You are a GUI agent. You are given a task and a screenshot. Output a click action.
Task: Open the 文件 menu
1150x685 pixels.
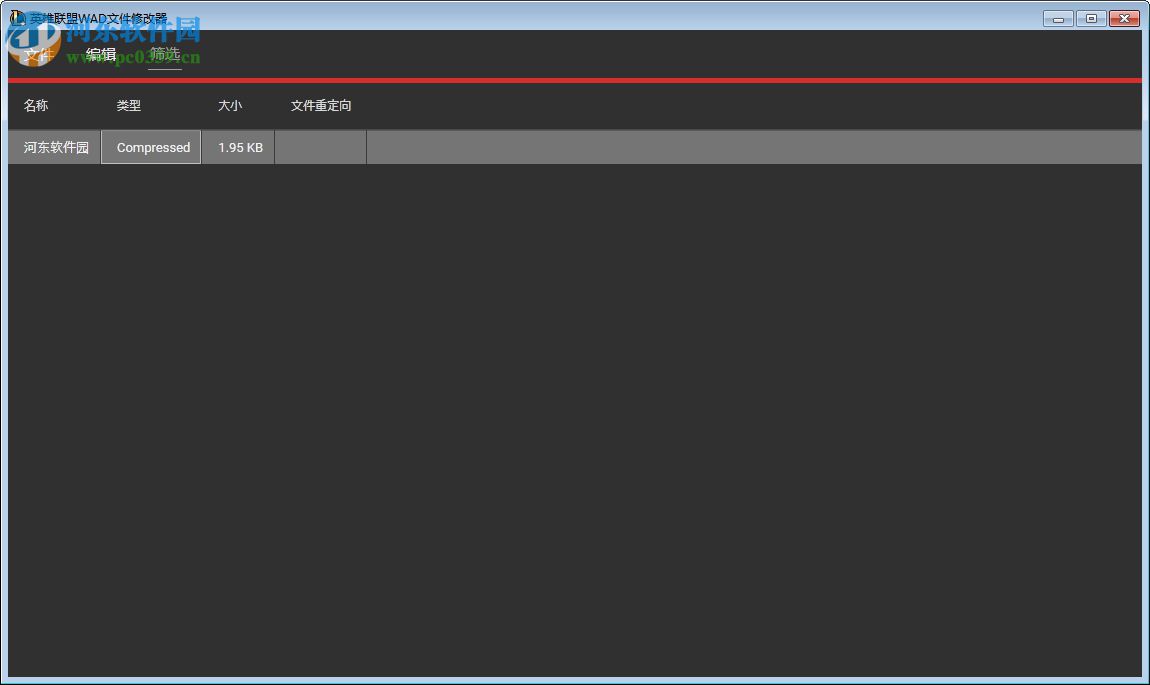(x=38, y=55)
